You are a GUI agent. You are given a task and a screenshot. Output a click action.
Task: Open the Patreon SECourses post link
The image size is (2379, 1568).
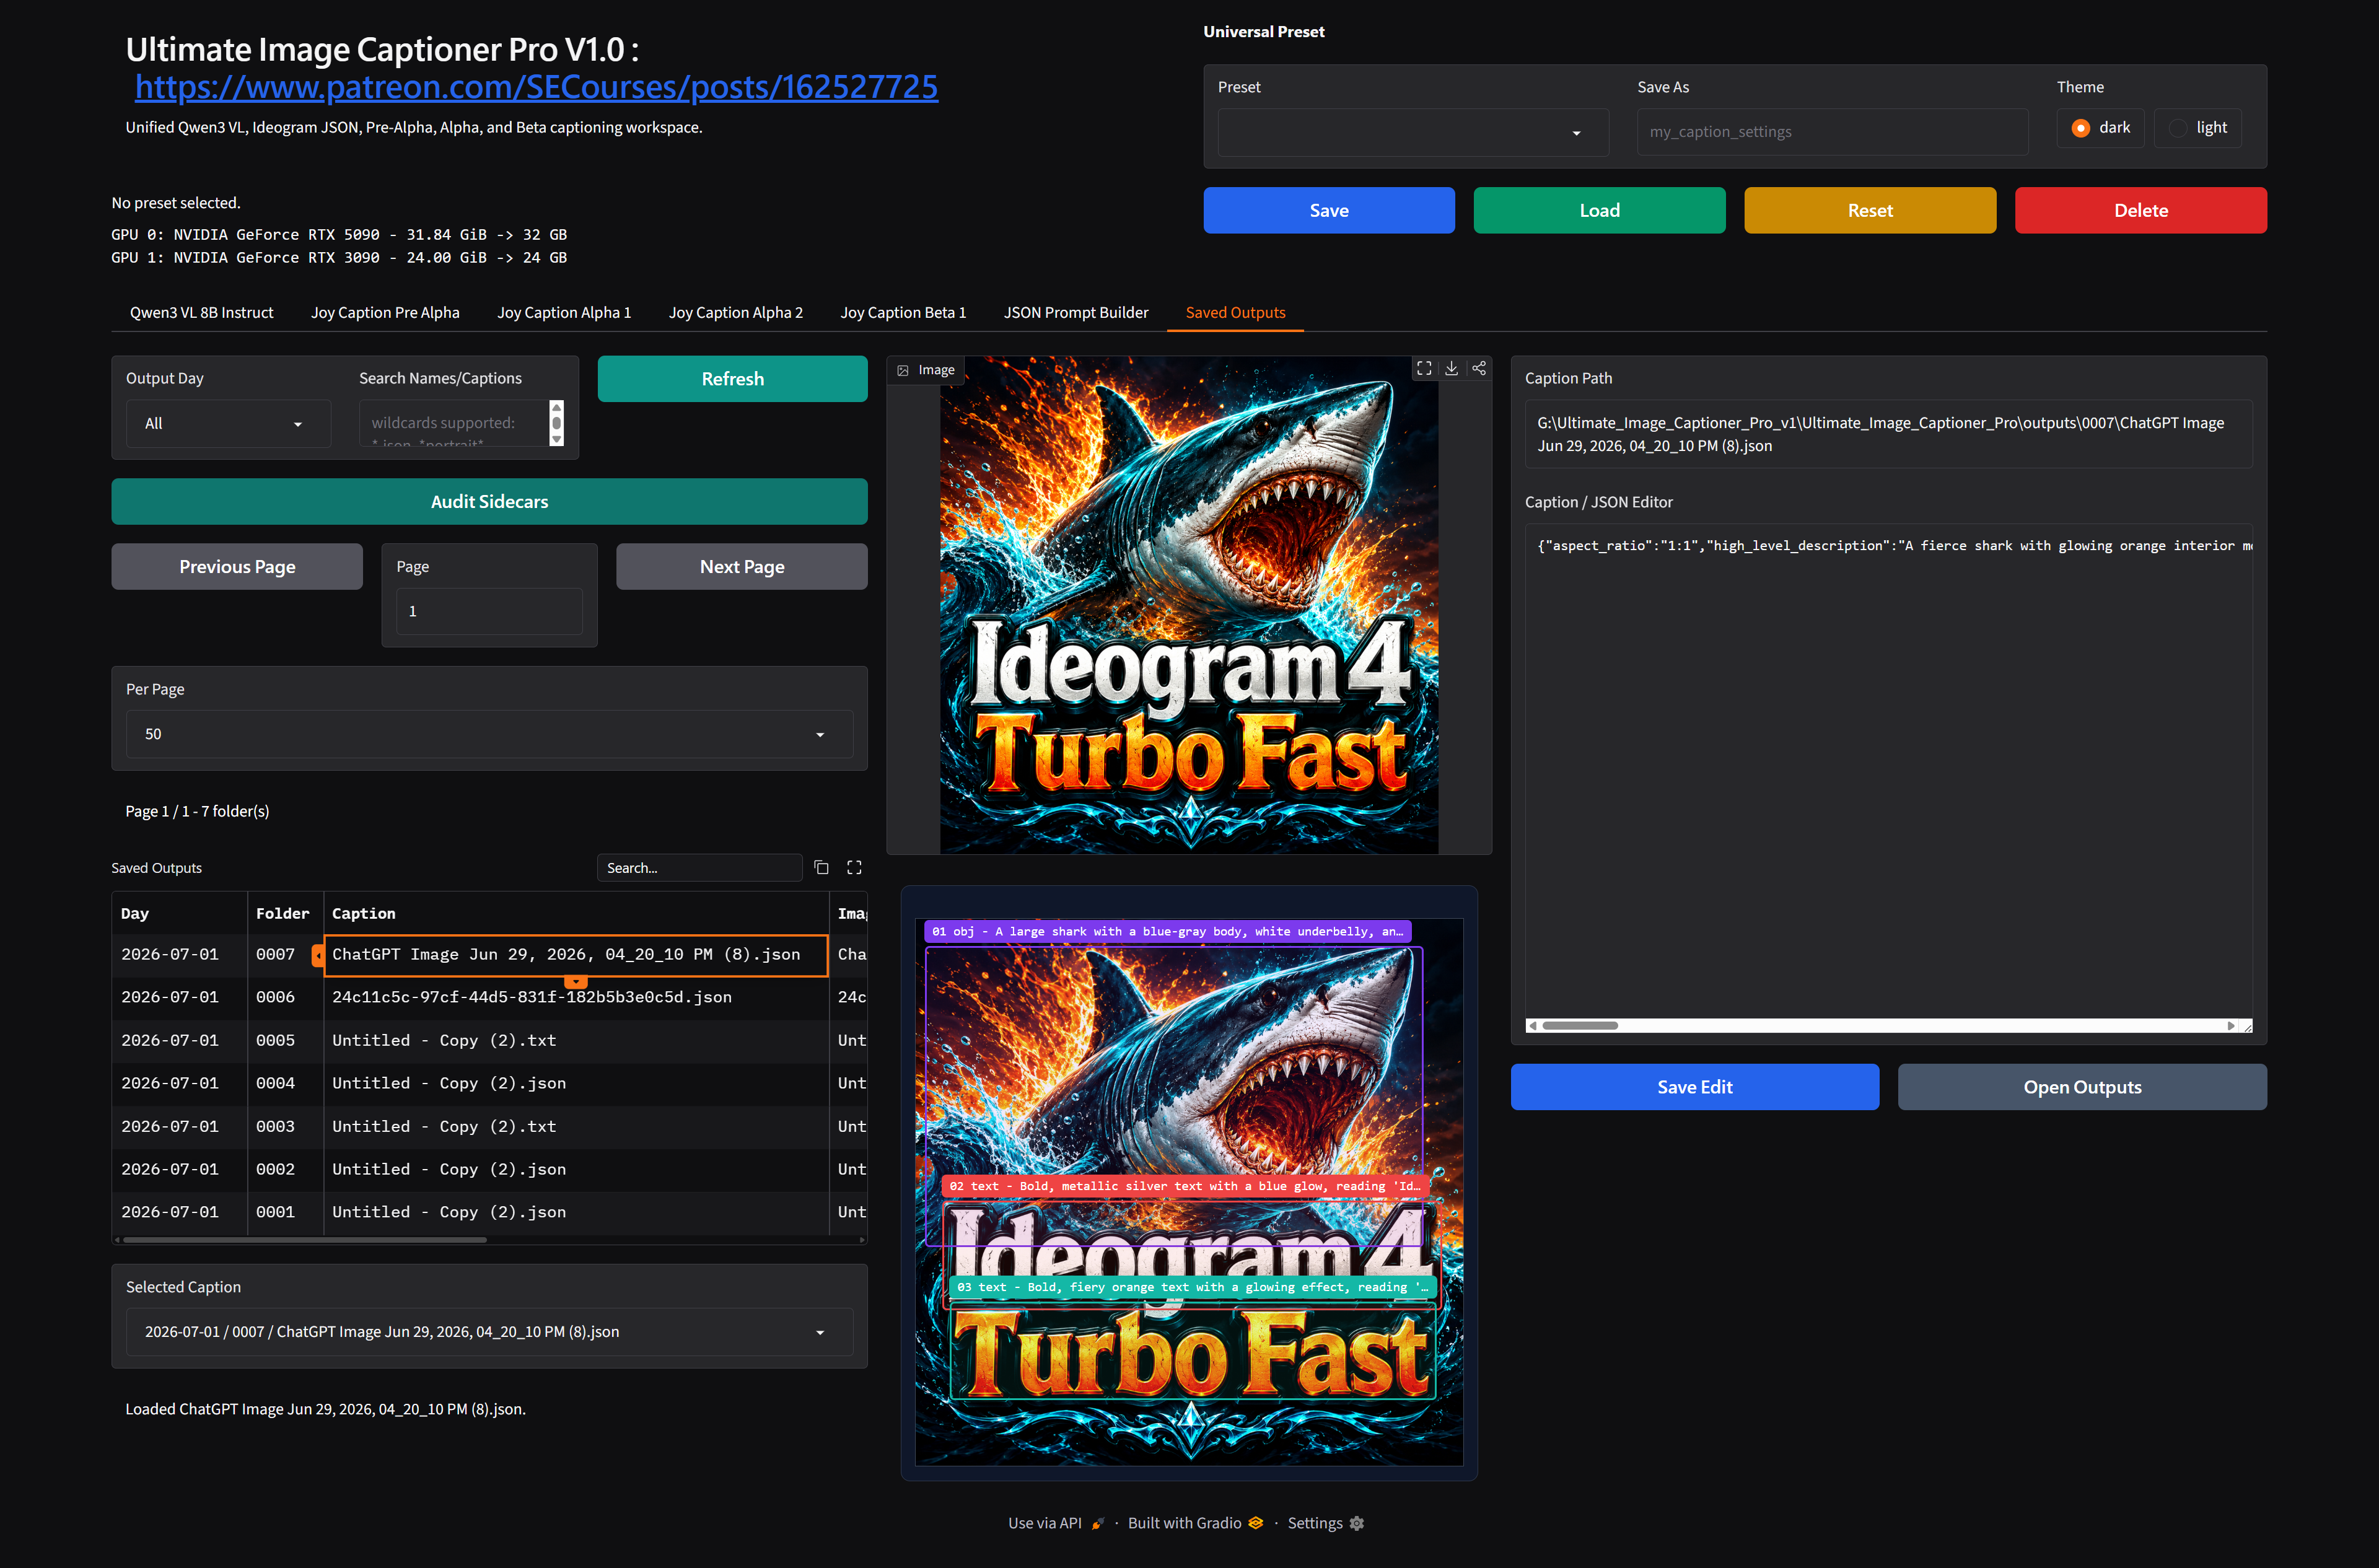pyautogui.click(x=536, y=87)
